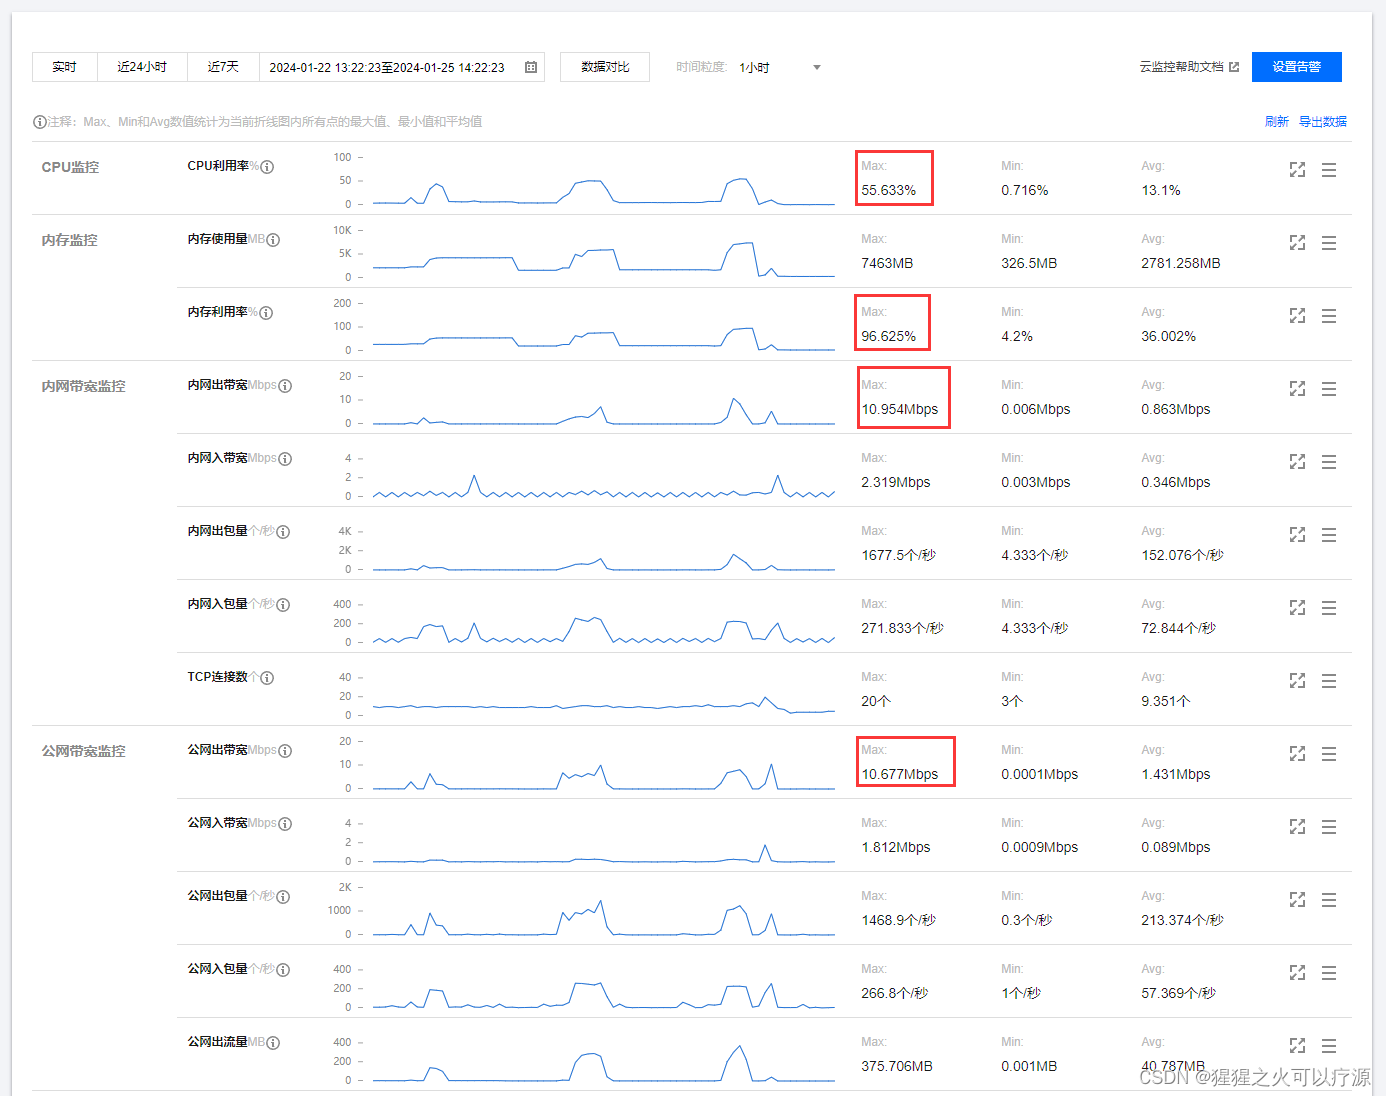Click the 刷新 link
Image resolution: width=1386 pixels, height=1096 pixels.
click(x=1277, y=121)
